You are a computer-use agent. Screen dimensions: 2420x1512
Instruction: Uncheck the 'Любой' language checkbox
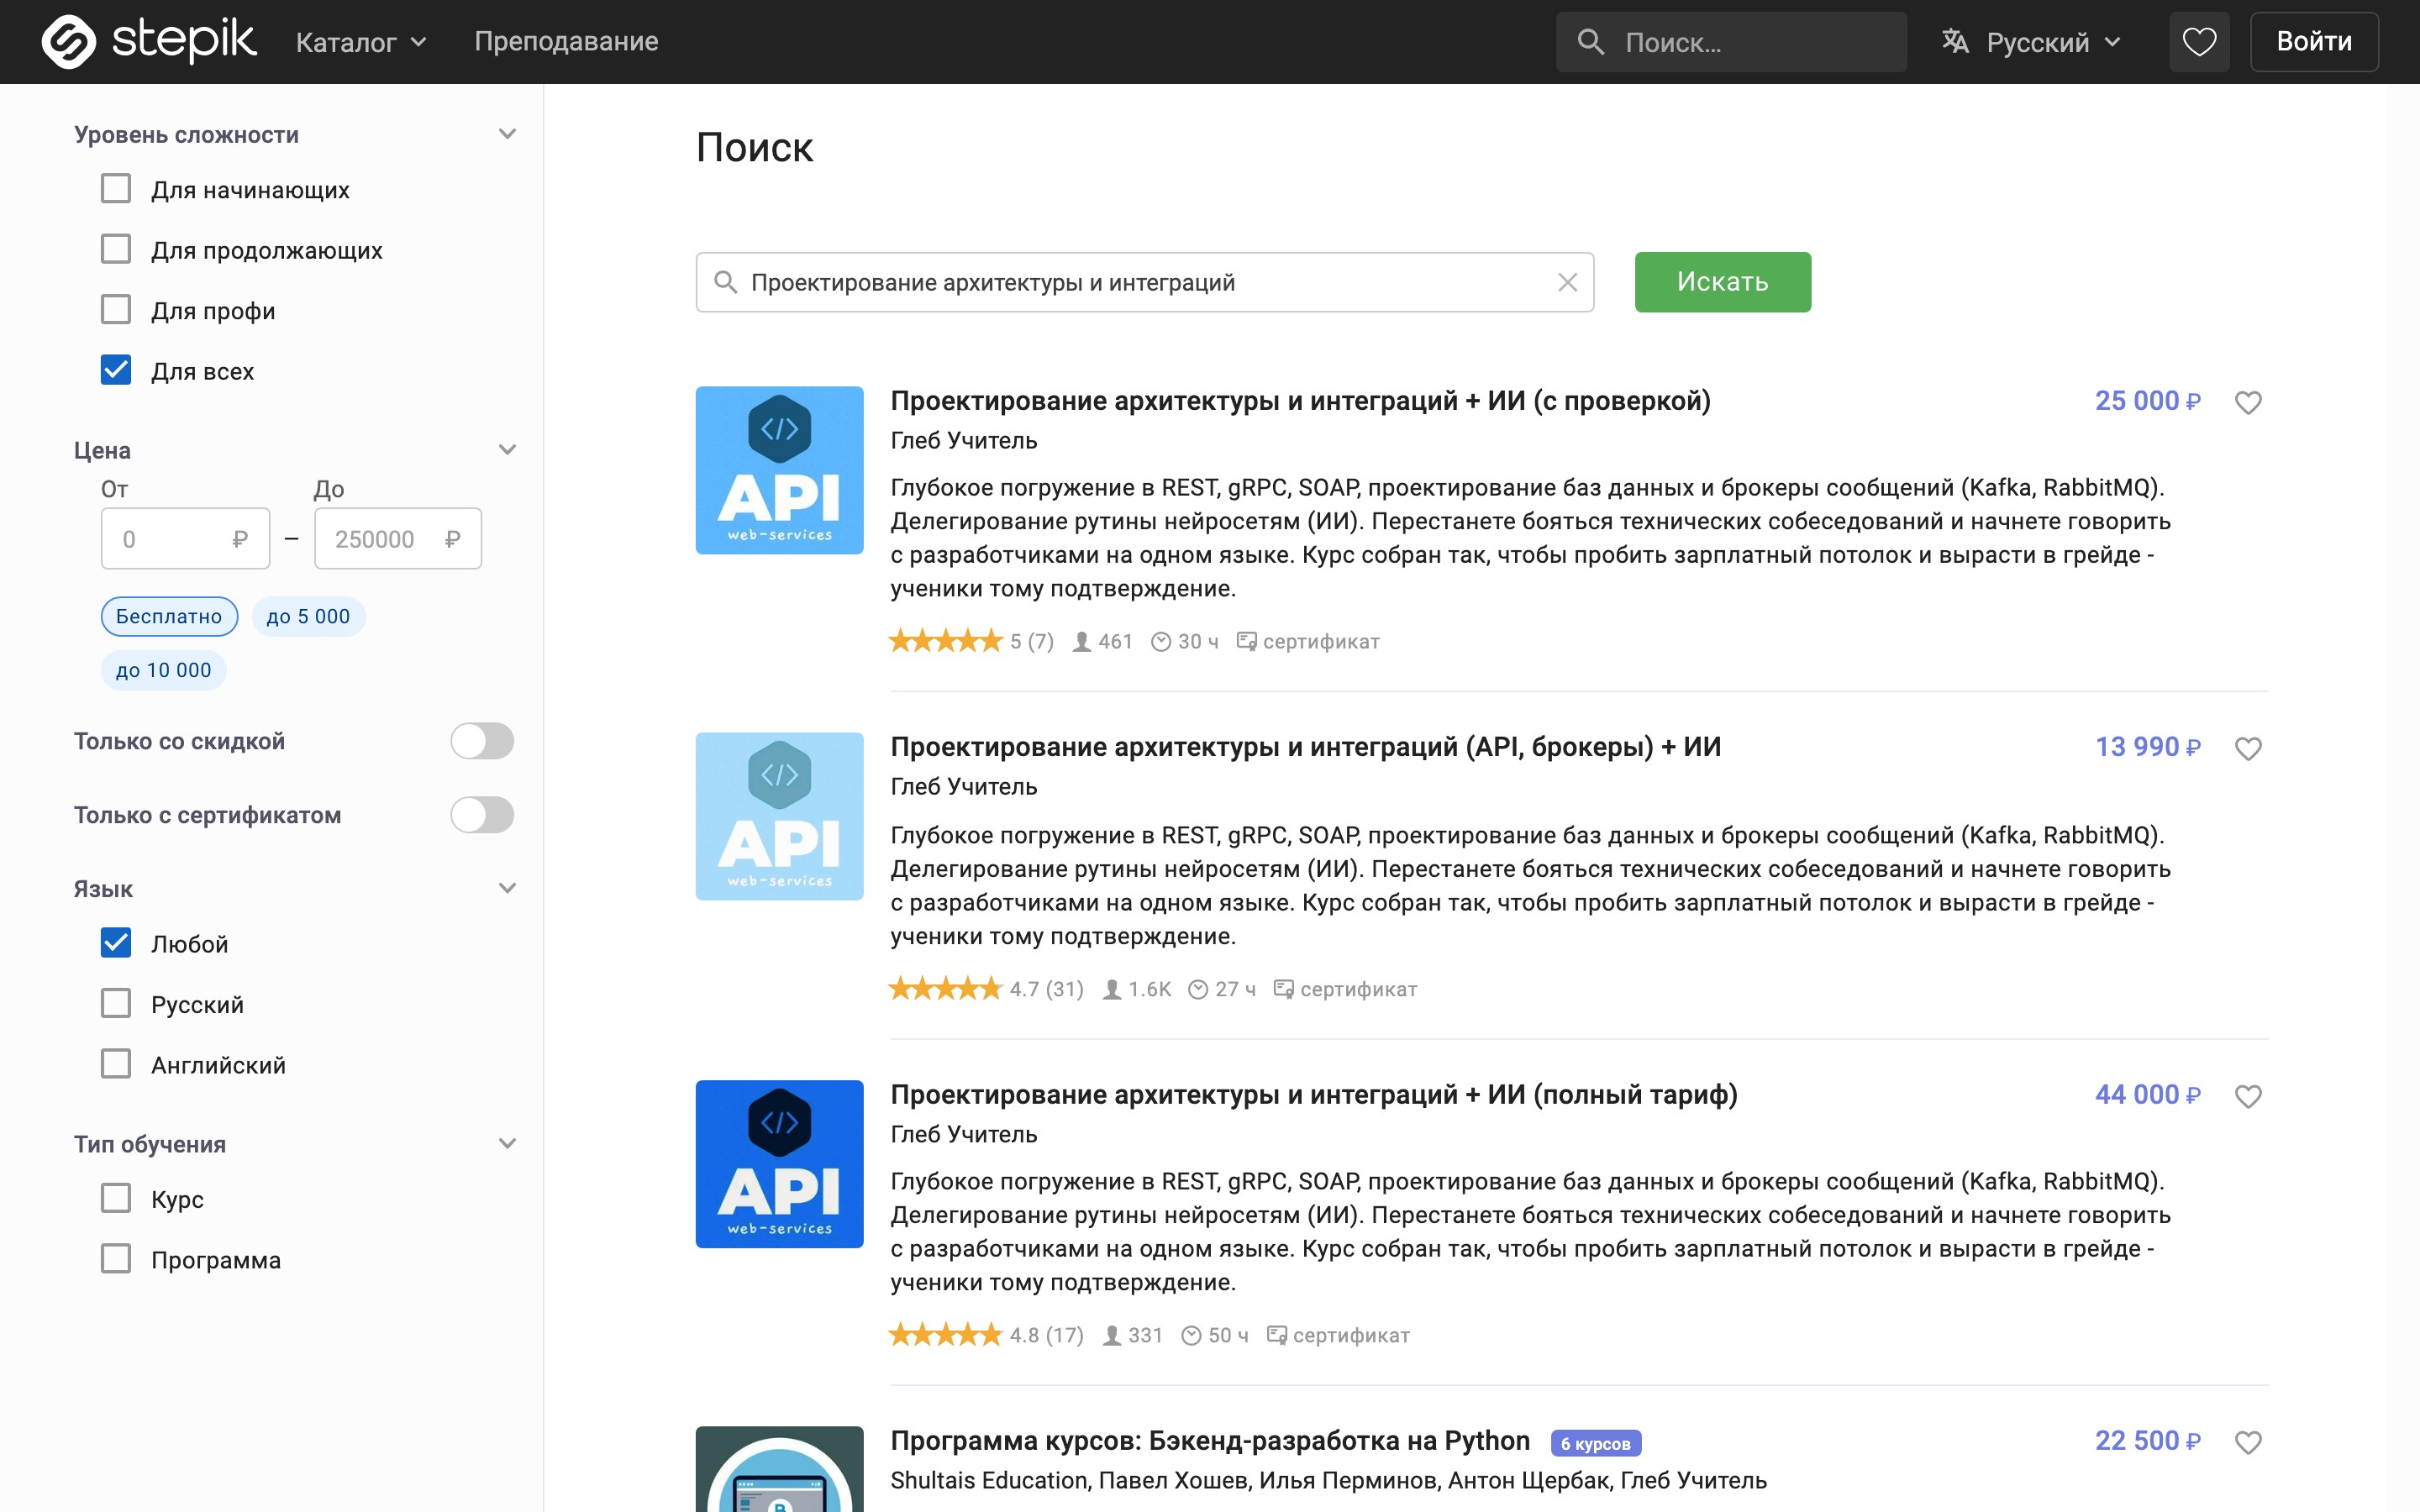click(x=116, y=943)
